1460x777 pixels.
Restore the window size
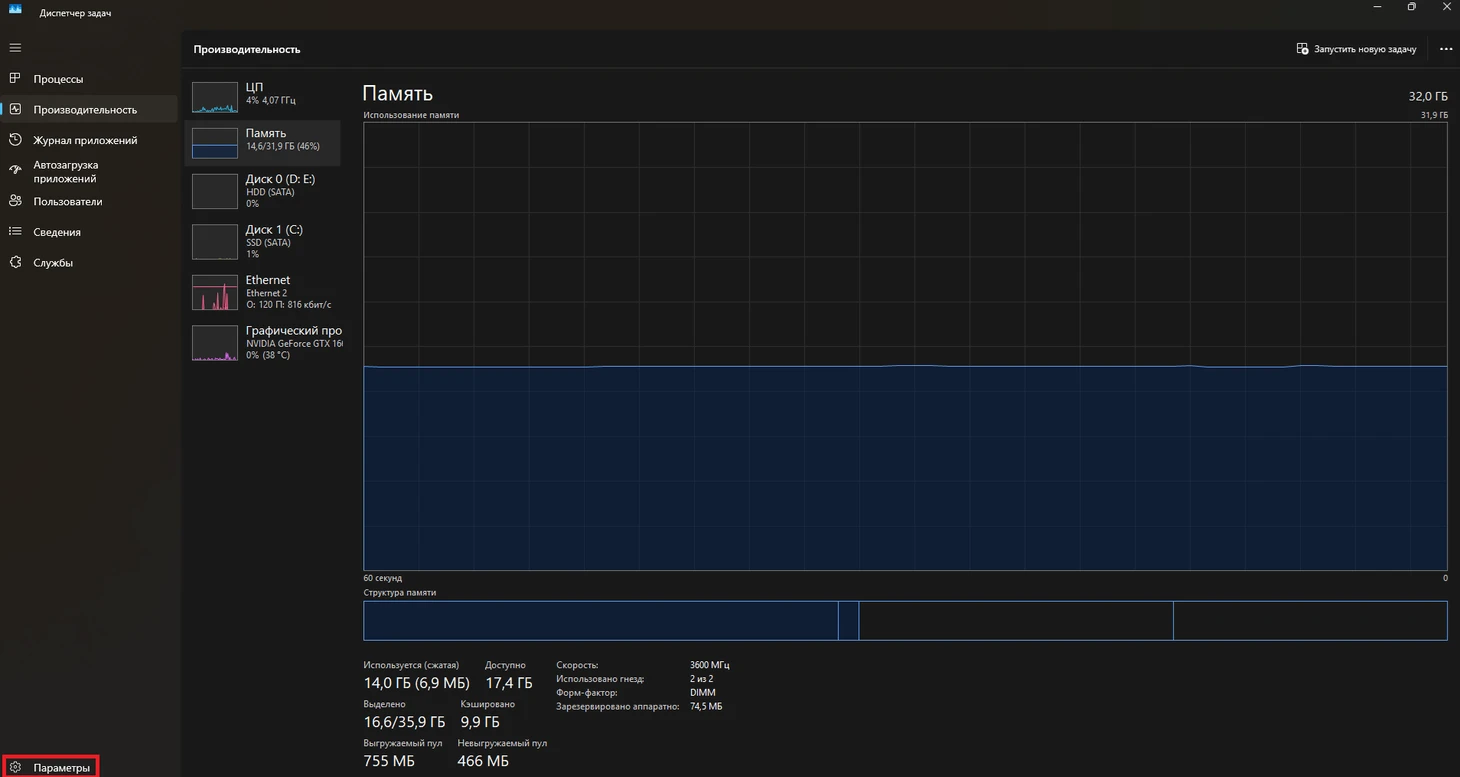1411,6
